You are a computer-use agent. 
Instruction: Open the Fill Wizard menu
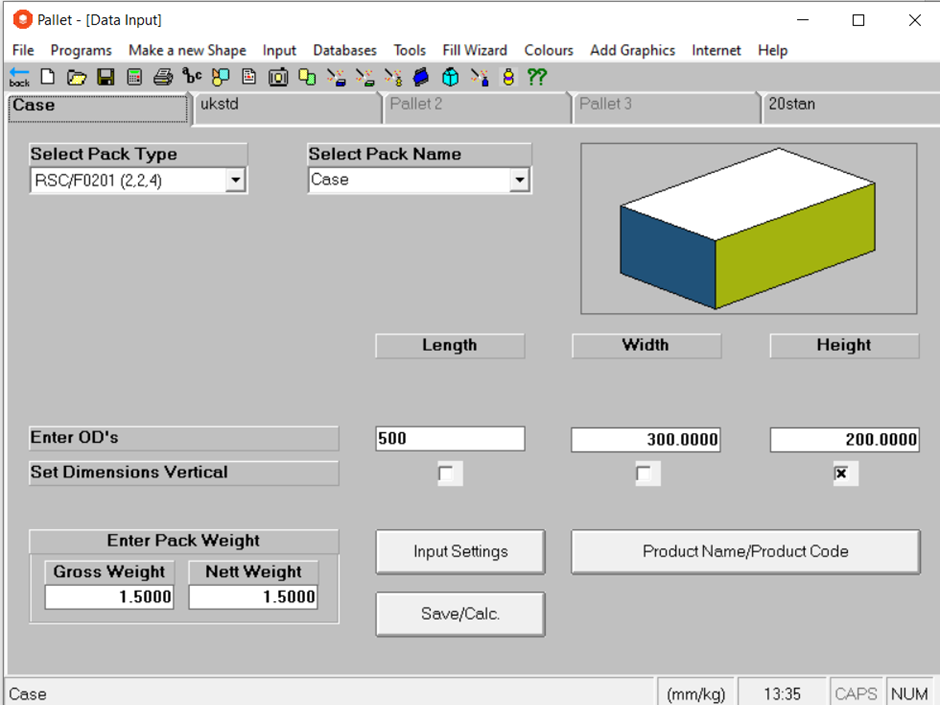coord(474,50)
